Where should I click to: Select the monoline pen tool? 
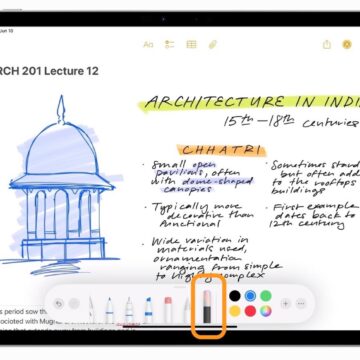[129, 310]
